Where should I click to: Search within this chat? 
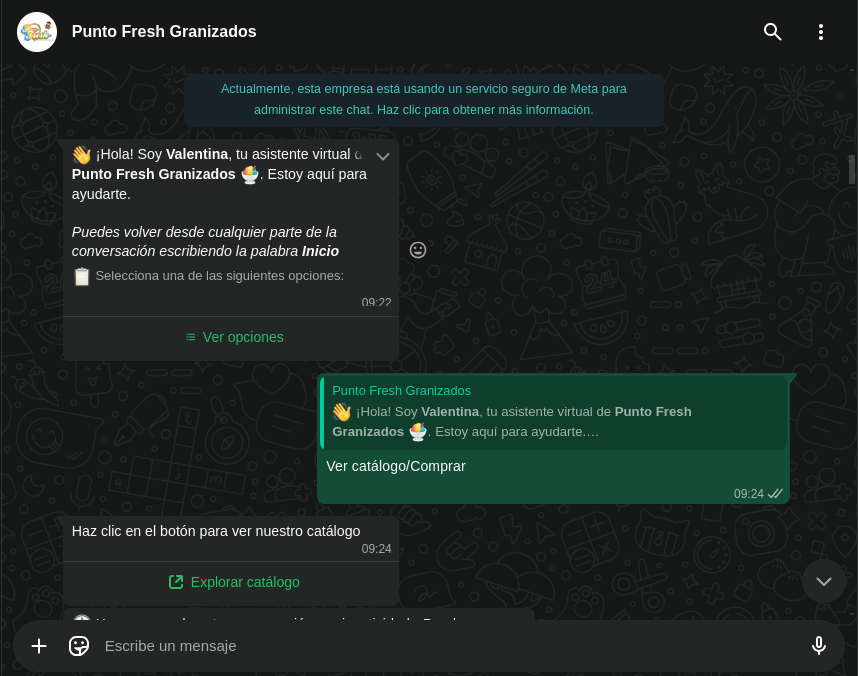[x=772, y=32]
